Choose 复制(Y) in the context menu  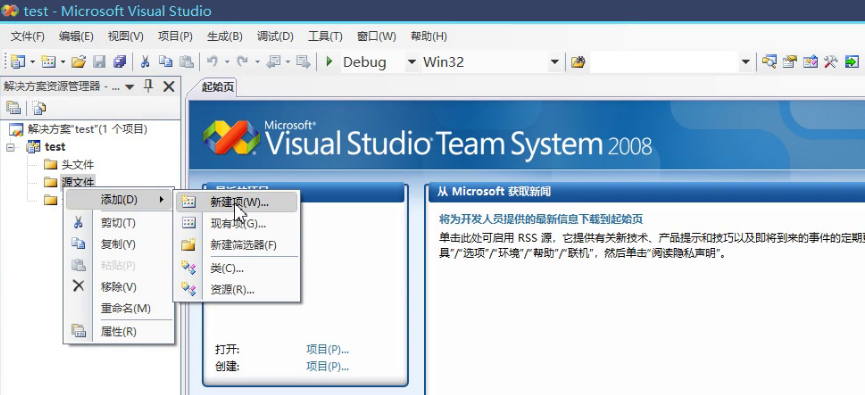(119, 244)
